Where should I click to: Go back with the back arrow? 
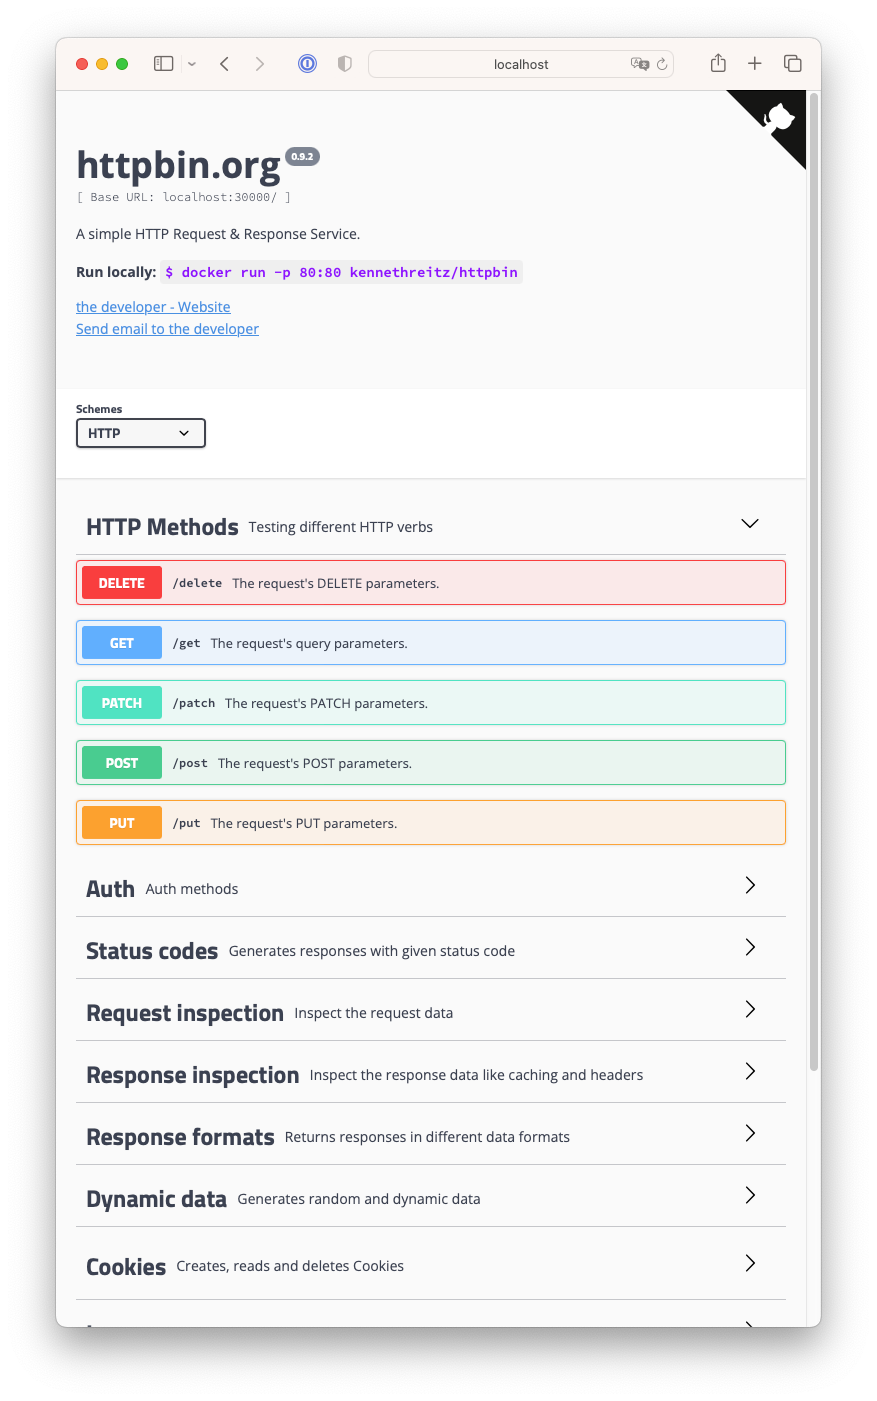pos(225,64)
